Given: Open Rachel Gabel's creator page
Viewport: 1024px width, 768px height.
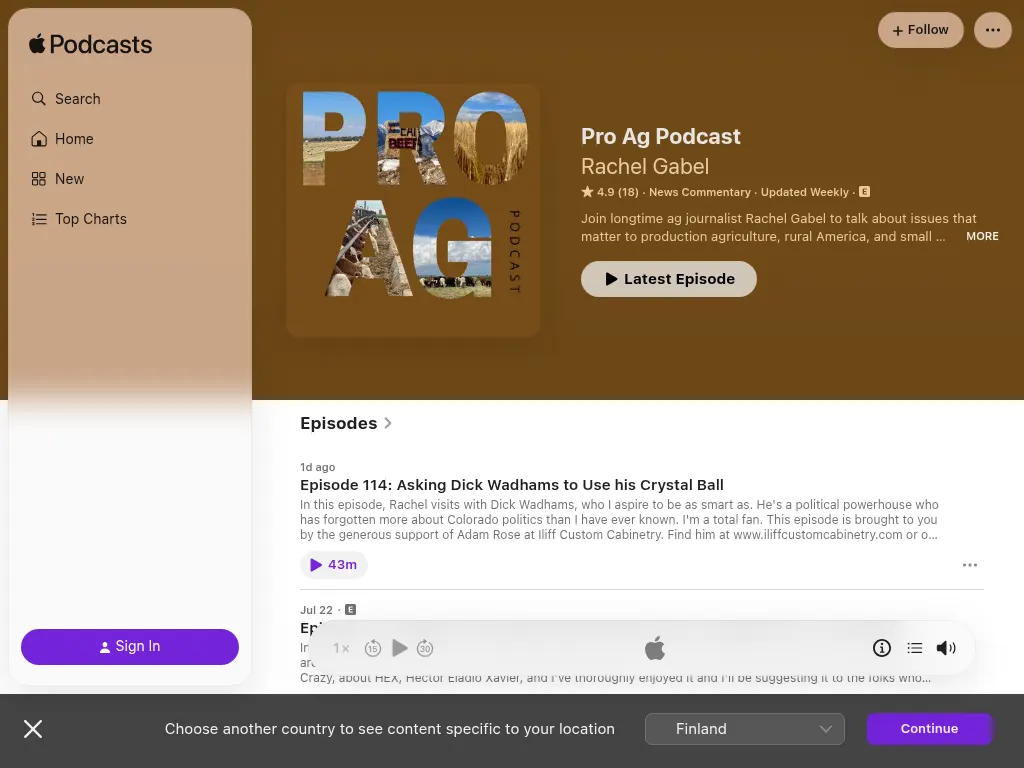Looking at the screenshot, I should pos(645,167).
